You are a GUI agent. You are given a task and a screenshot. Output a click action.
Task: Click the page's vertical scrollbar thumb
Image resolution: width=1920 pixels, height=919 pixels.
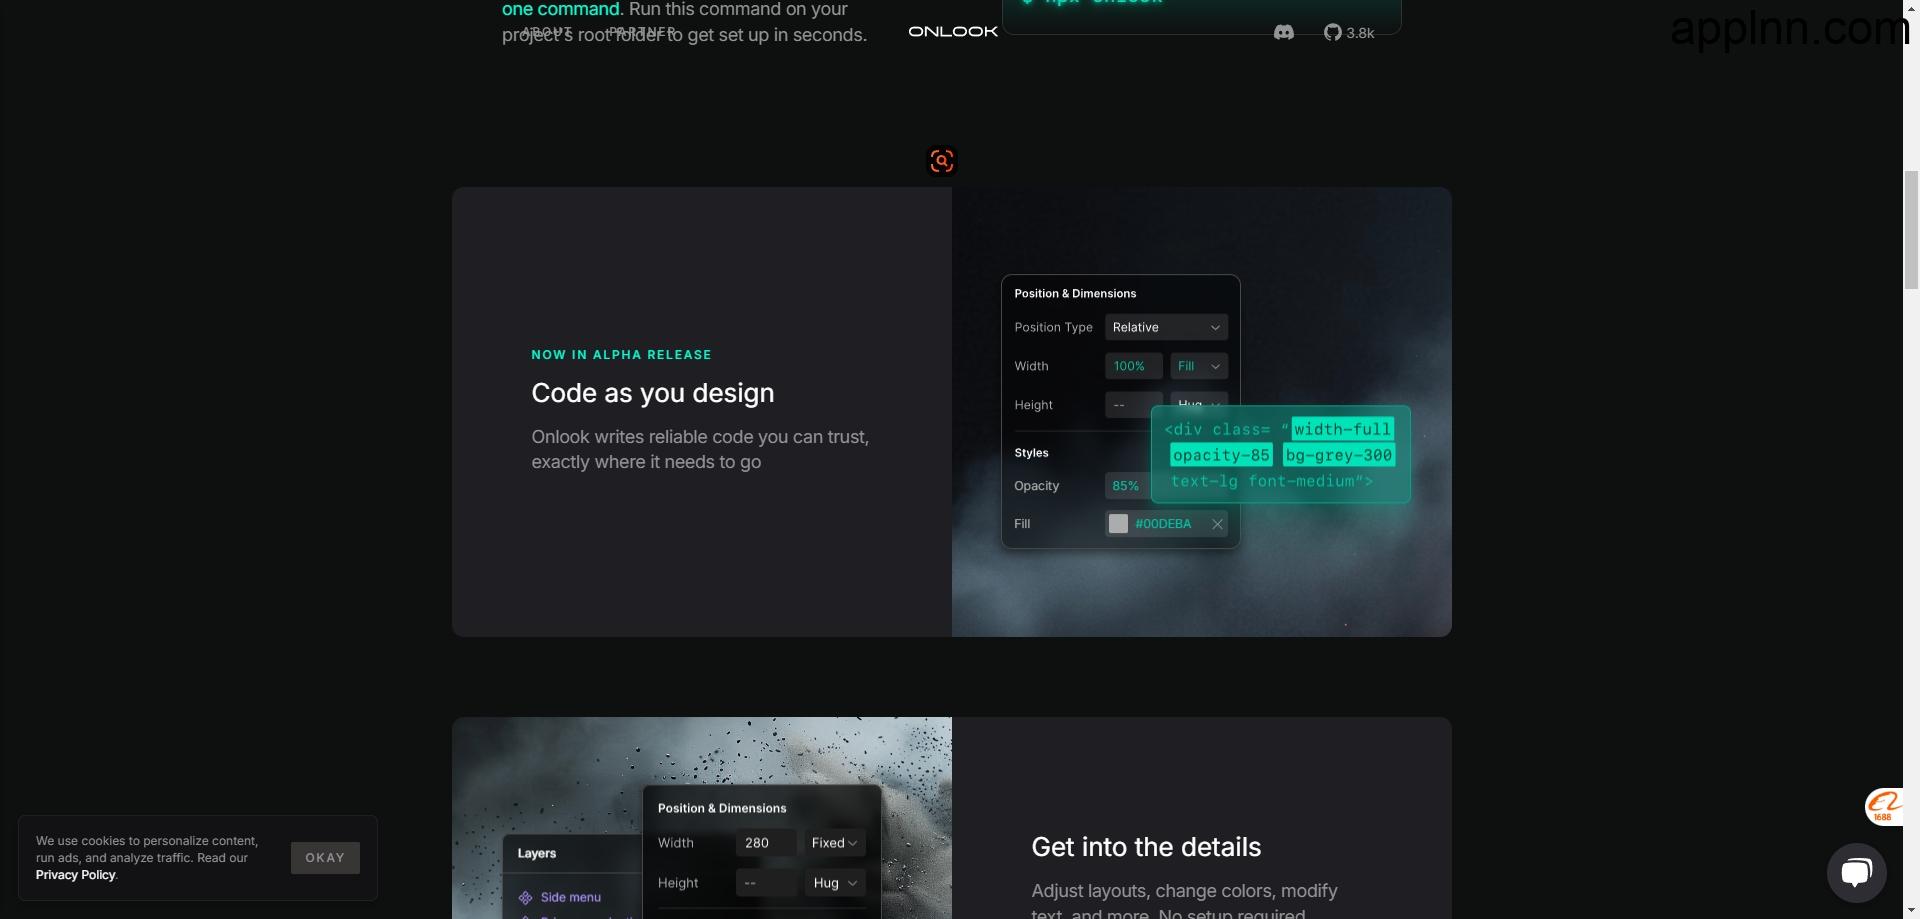[1911, 229]
